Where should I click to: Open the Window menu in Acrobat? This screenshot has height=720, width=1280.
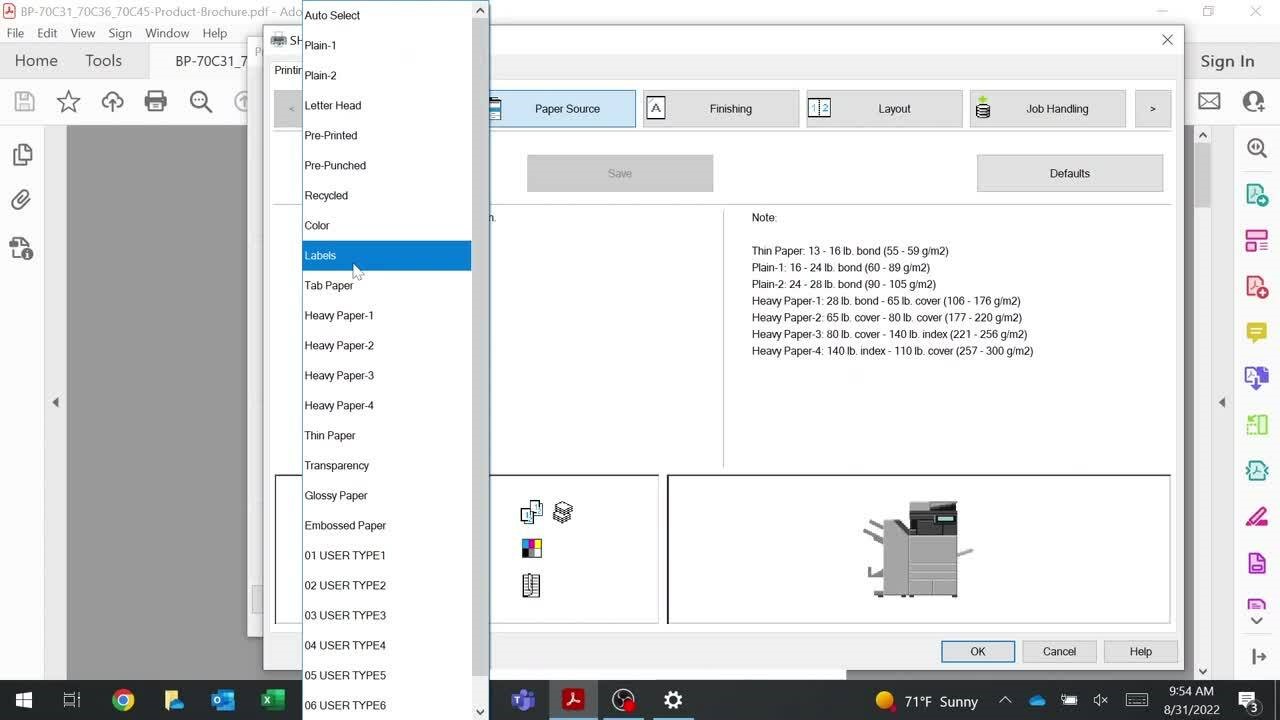(x=167, y=33)
